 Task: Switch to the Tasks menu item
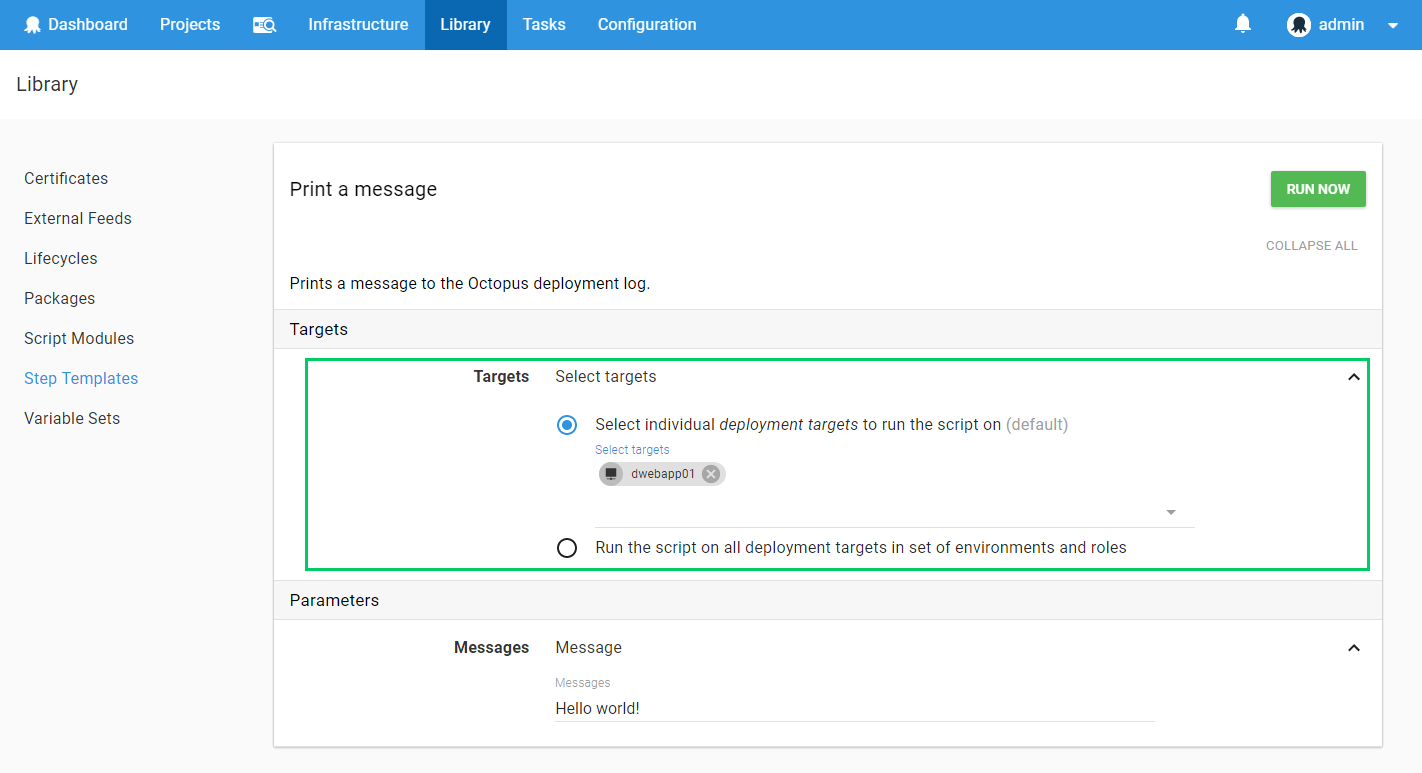544,25
